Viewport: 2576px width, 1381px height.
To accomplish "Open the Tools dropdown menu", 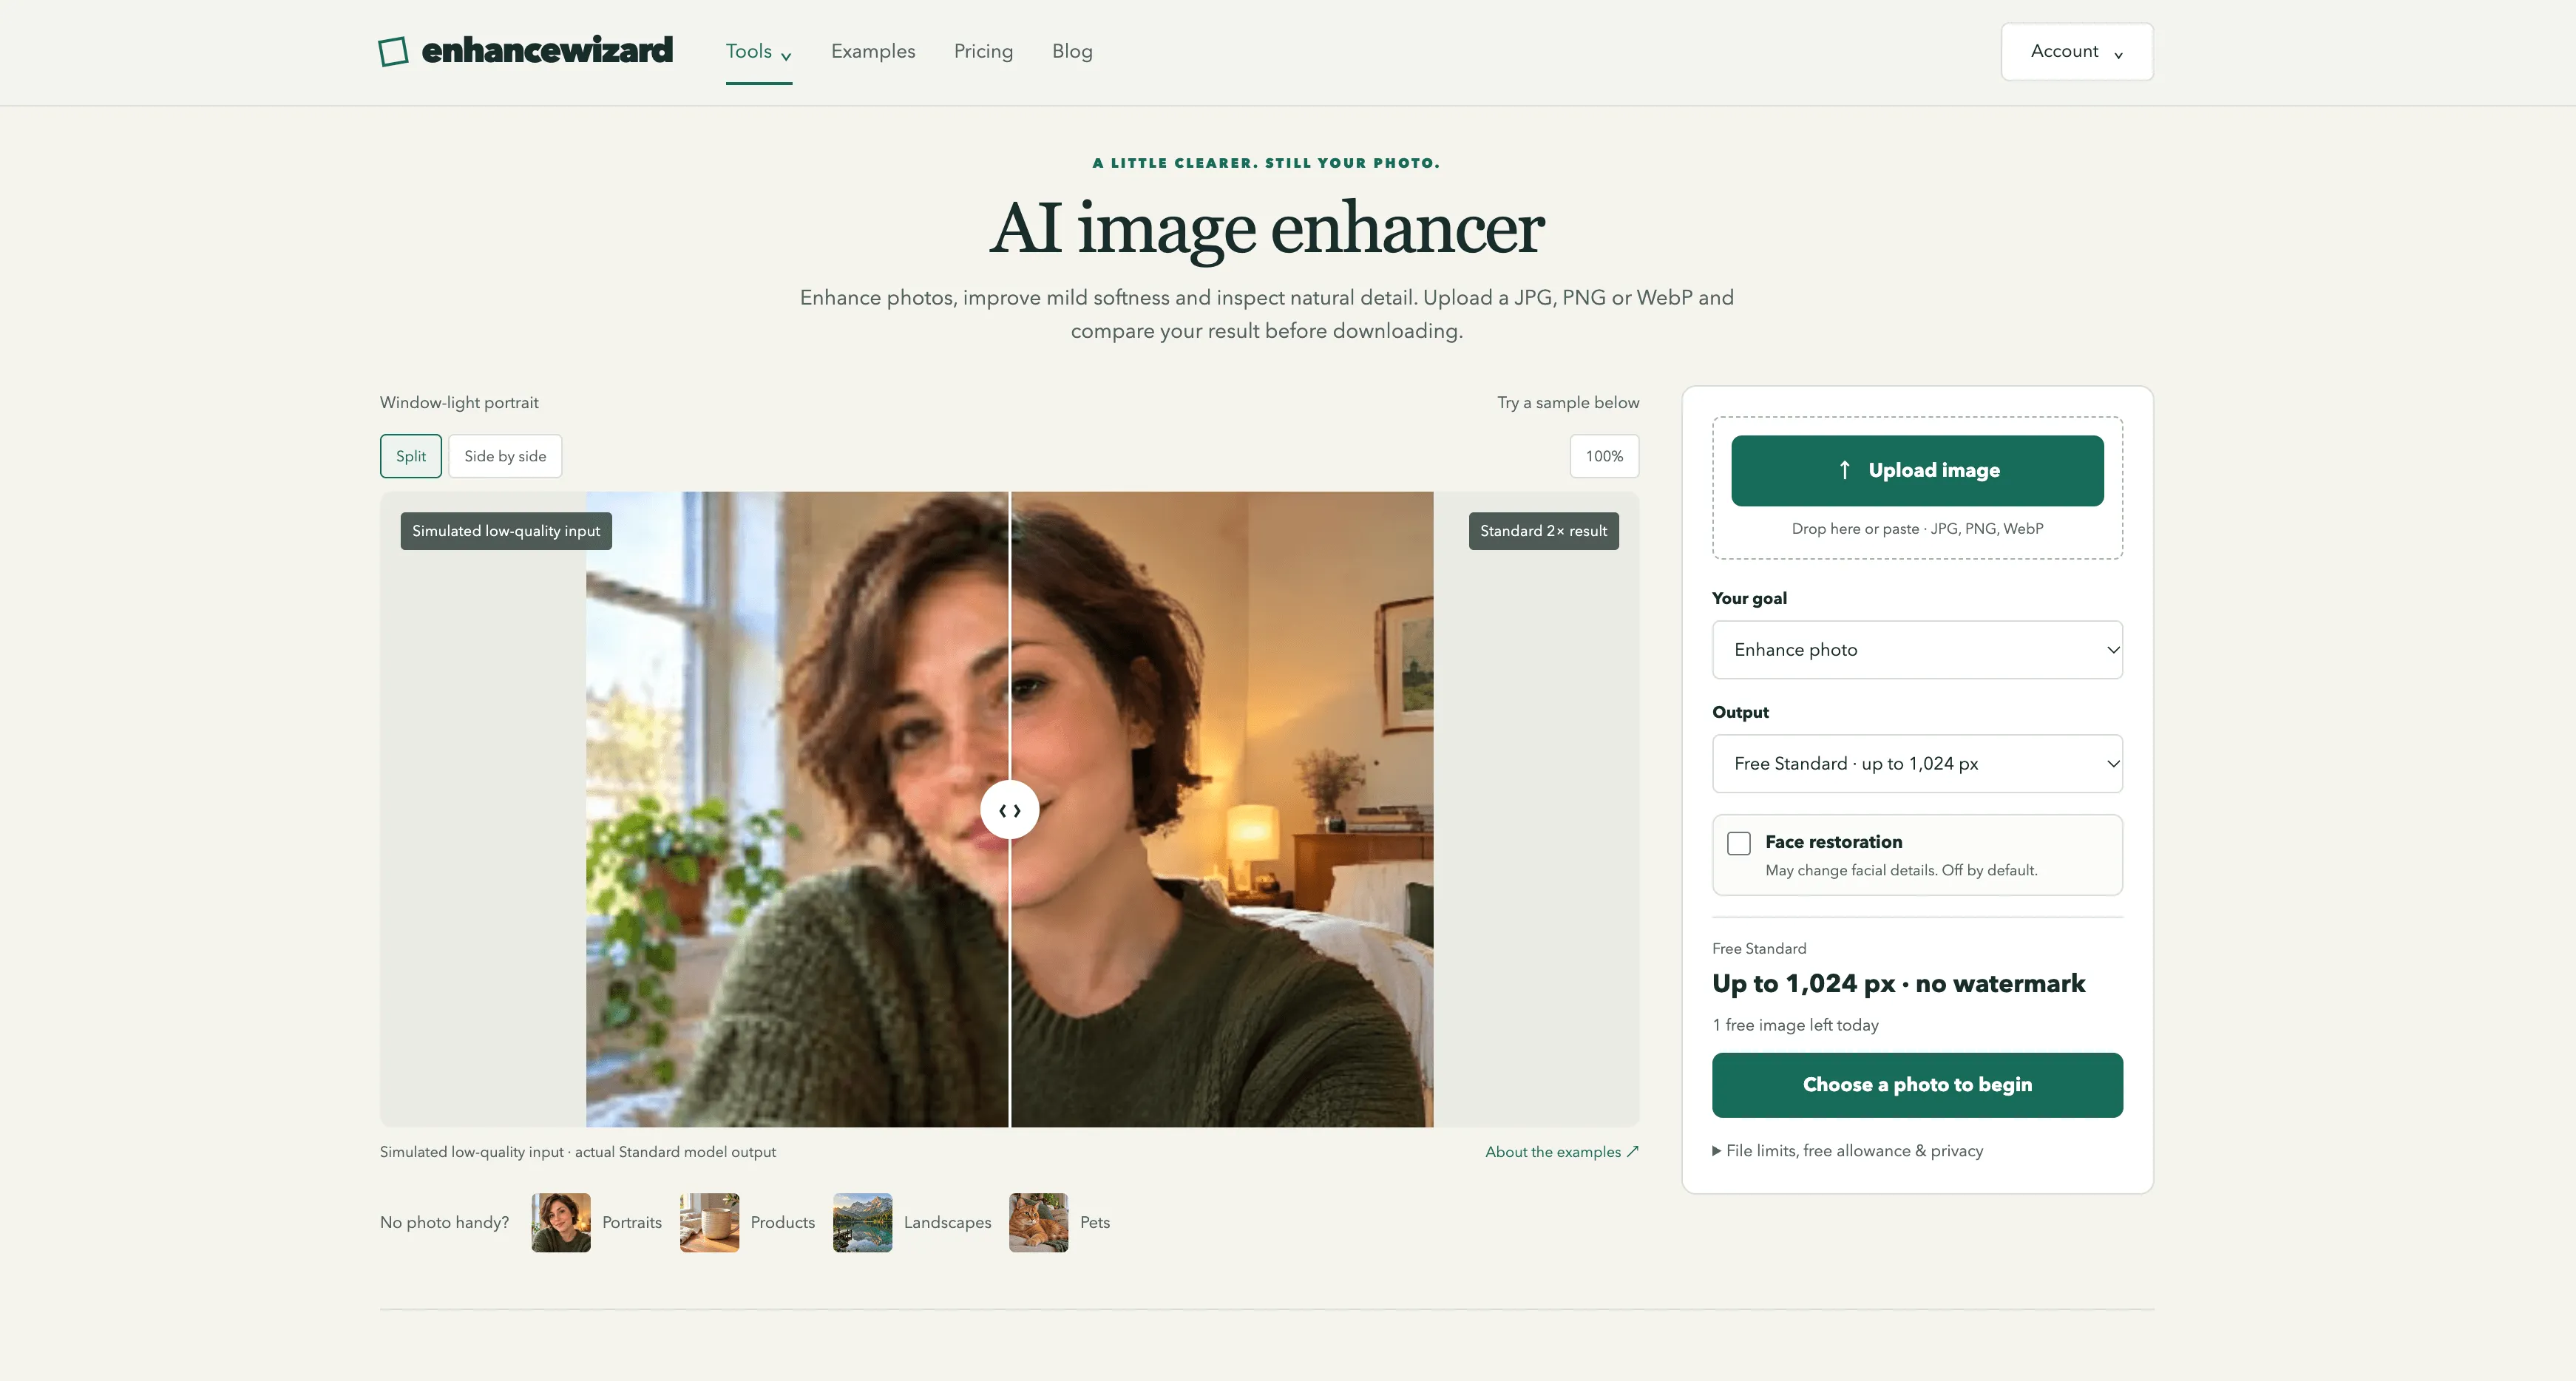I will 758,51.
